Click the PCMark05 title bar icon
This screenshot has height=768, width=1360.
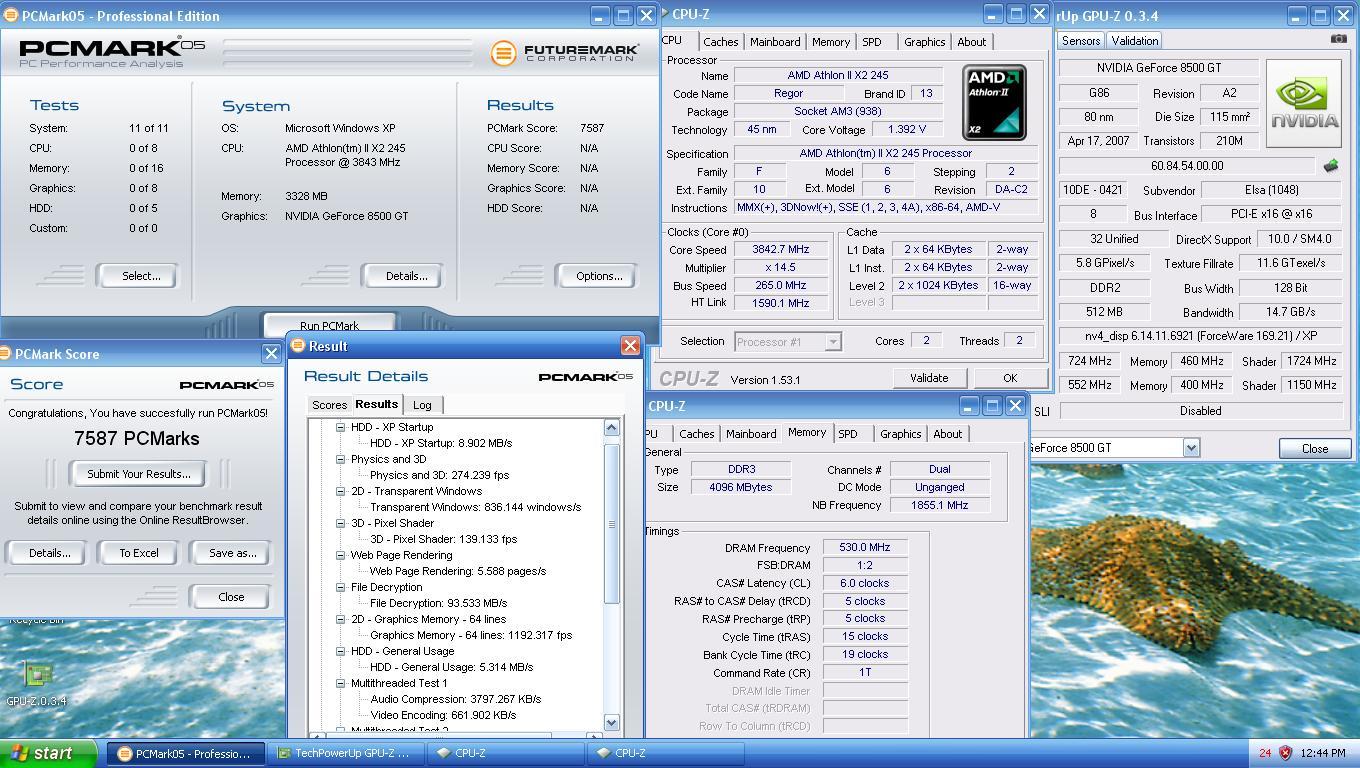point(10,16)
